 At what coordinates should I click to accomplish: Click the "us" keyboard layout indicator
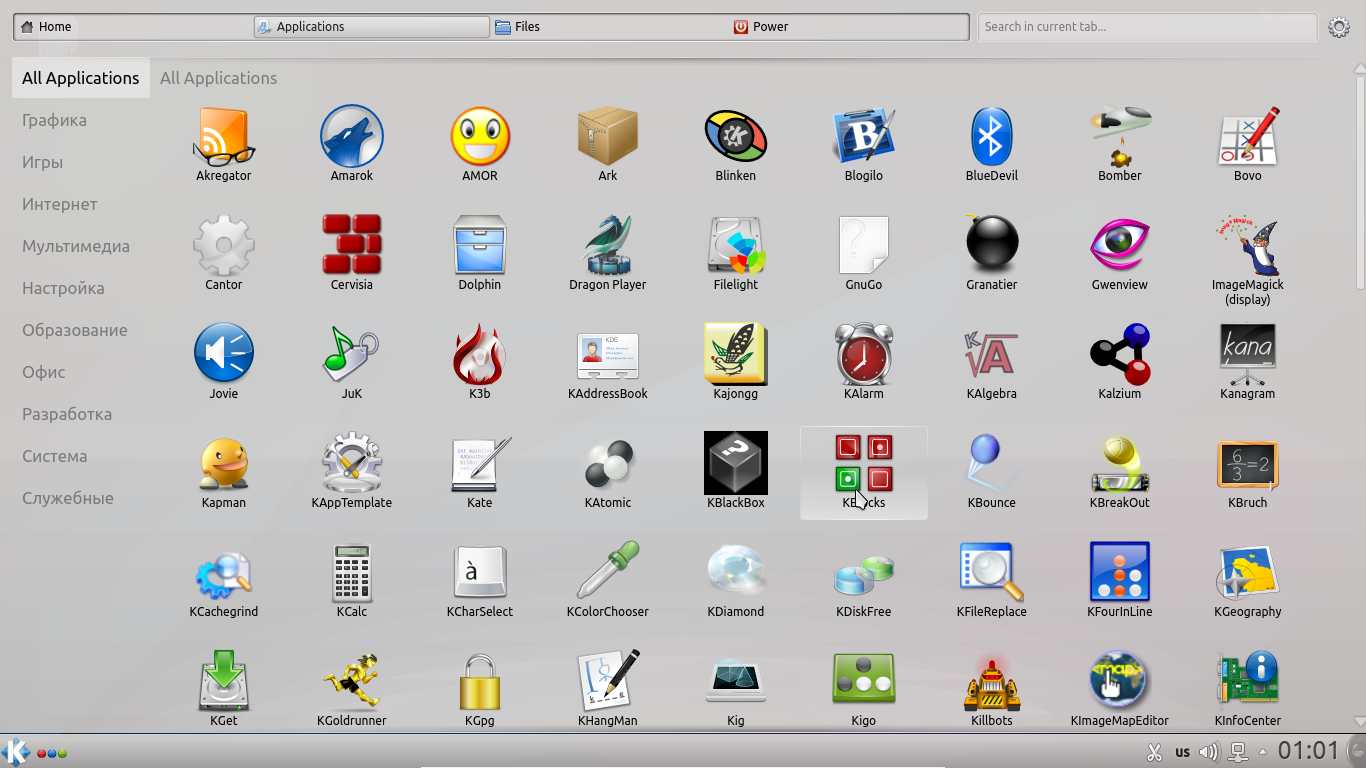pos(1182,752)
